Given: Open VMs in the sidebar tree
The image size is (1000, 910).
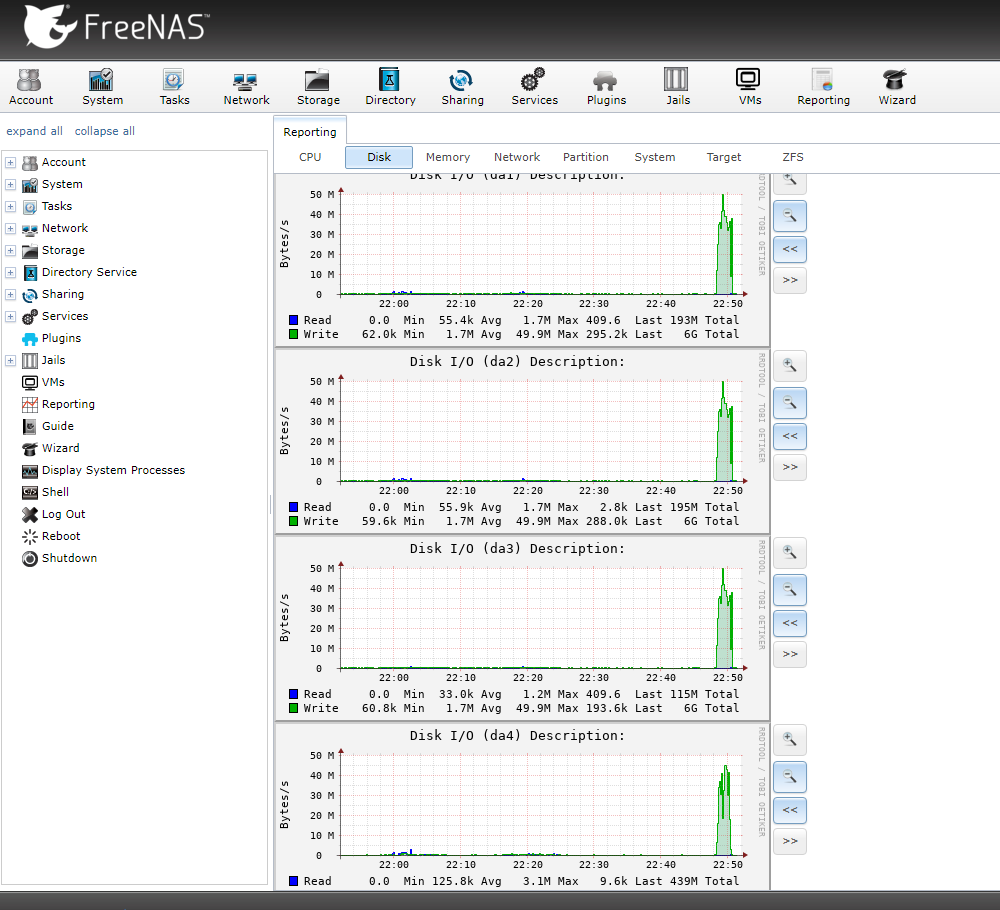Looking at the screenshot, I should click(x=53, y=382).
